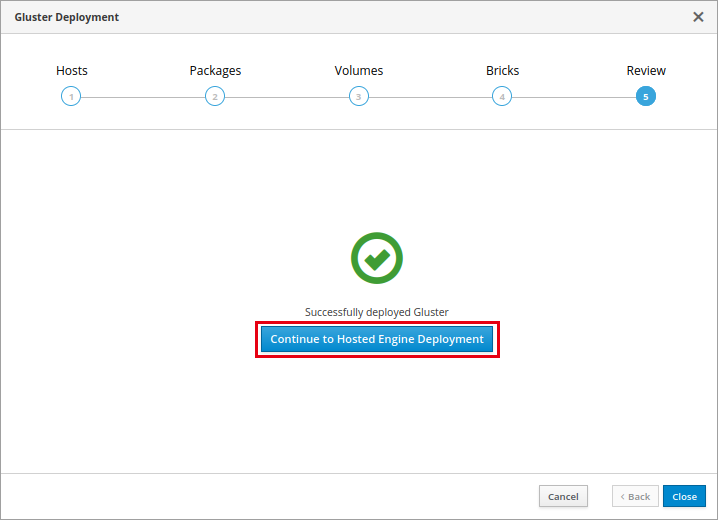The height and width of the screenshot is (520, 718).
Task: Click the green success checkmark icon
Action: (377, 258)
